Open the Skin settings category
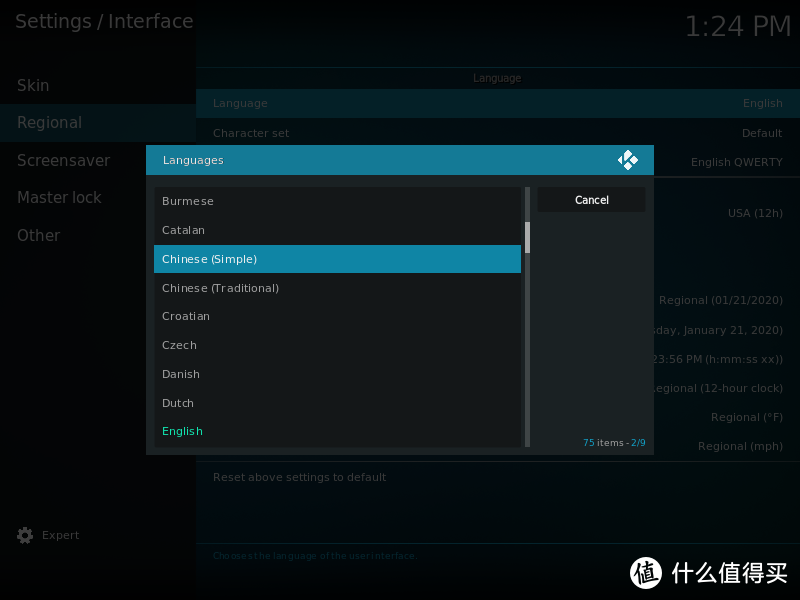Screen dimensions: 800x600 pos(98,85)
